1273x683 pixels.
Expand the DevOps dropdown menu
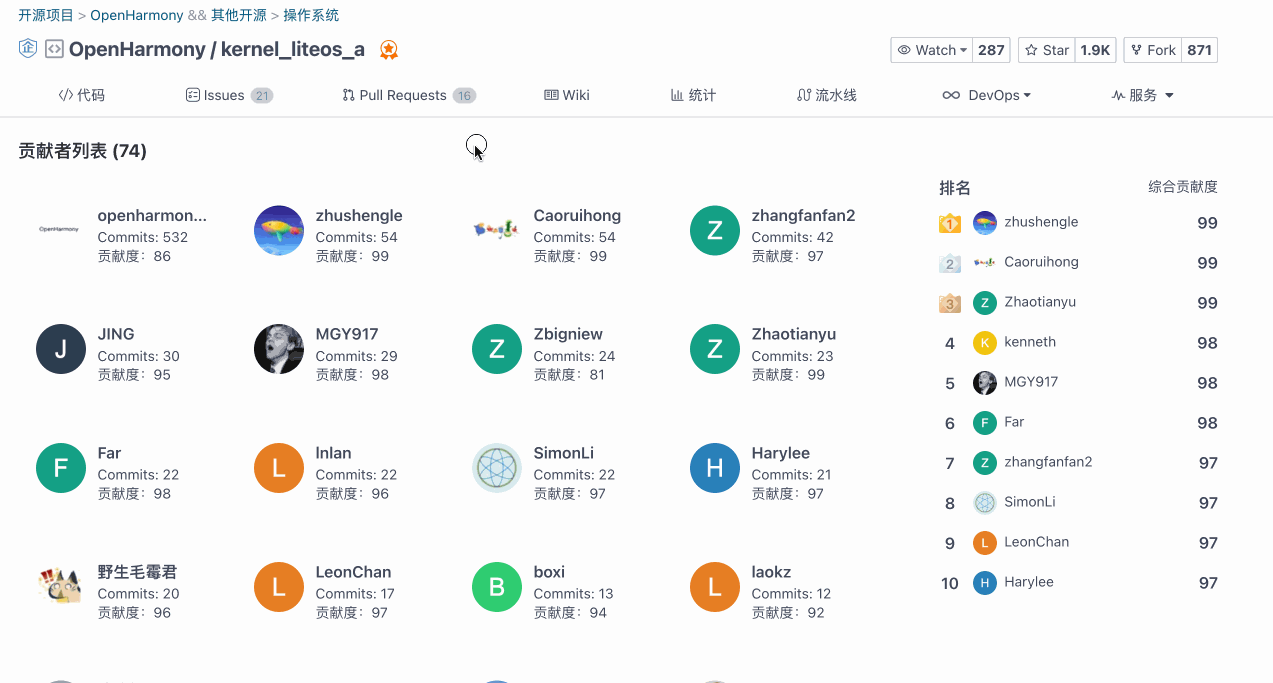(986, 95)
